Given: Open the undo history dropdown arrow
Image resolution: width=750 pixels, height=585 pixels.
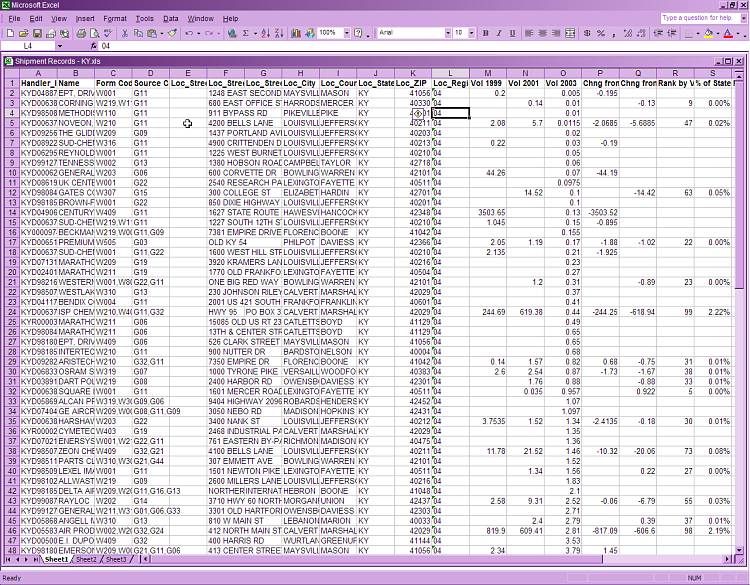Looking at the screenshot, I should [x=199, y=33].
